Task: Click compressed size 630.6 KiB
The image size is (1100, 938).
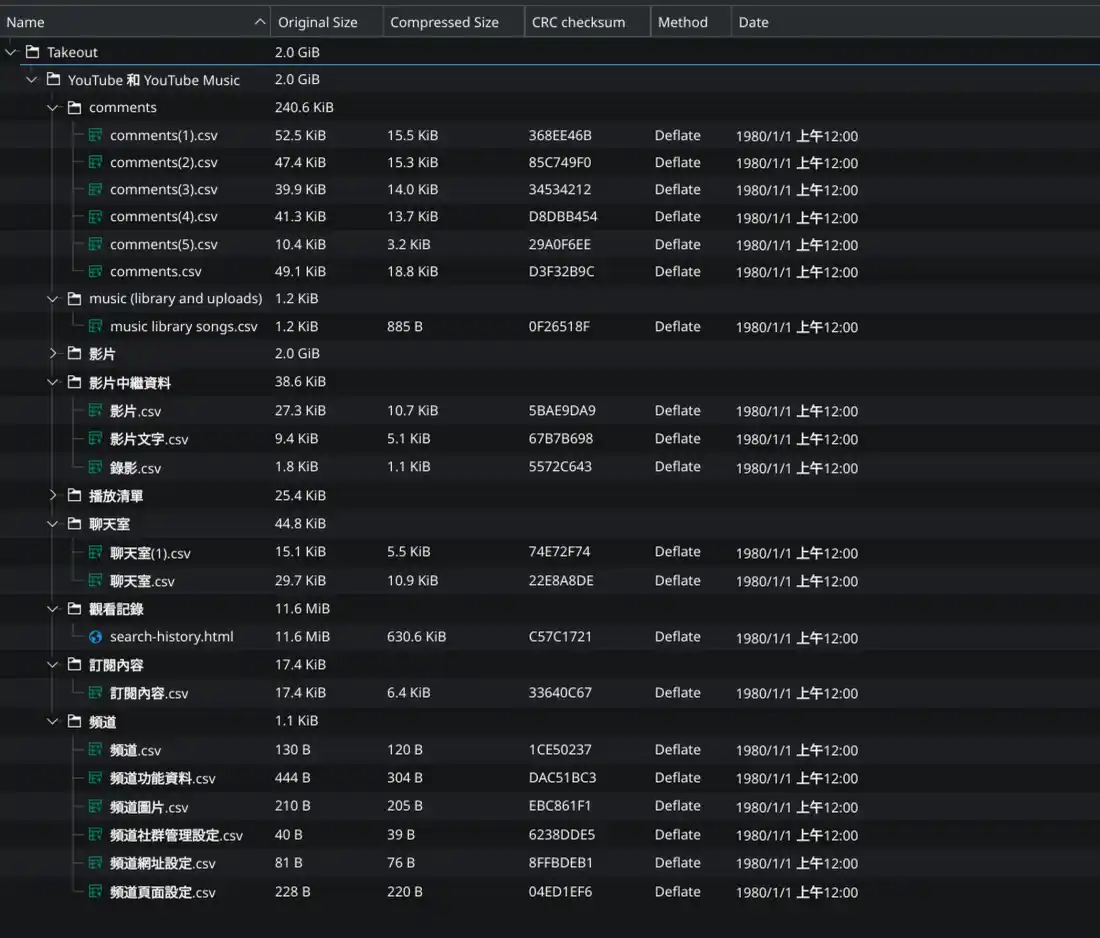Action: (x=416, y=636)
